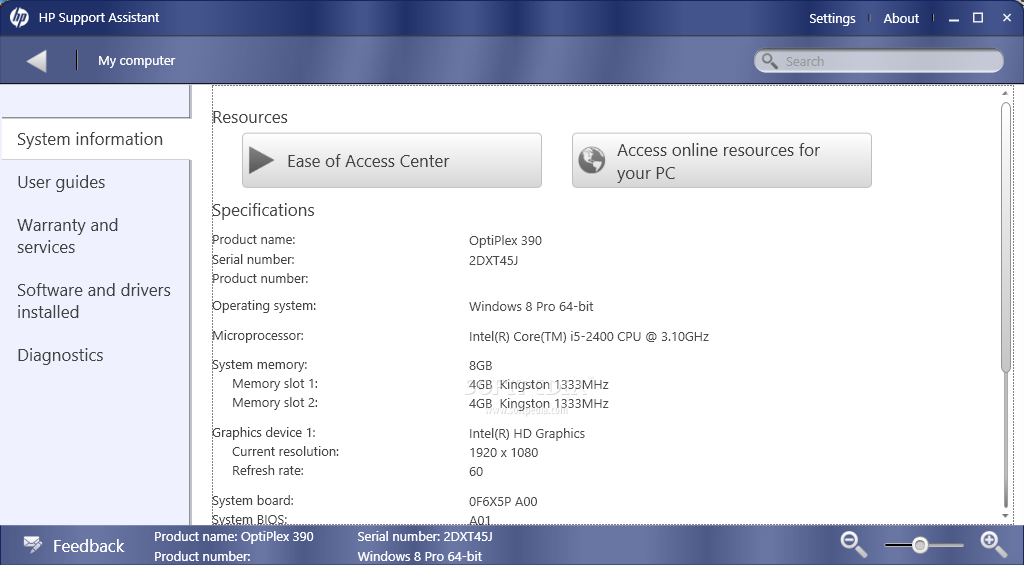Click the Resources heading

(249, 118)
